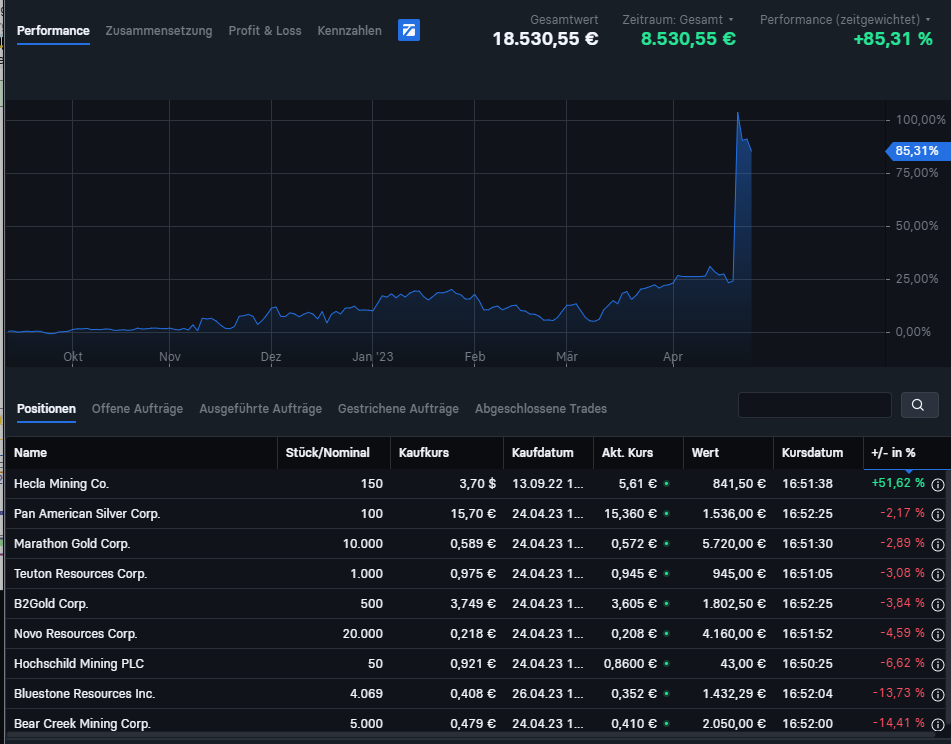Select the Positionen tab

tap(46, 409)
